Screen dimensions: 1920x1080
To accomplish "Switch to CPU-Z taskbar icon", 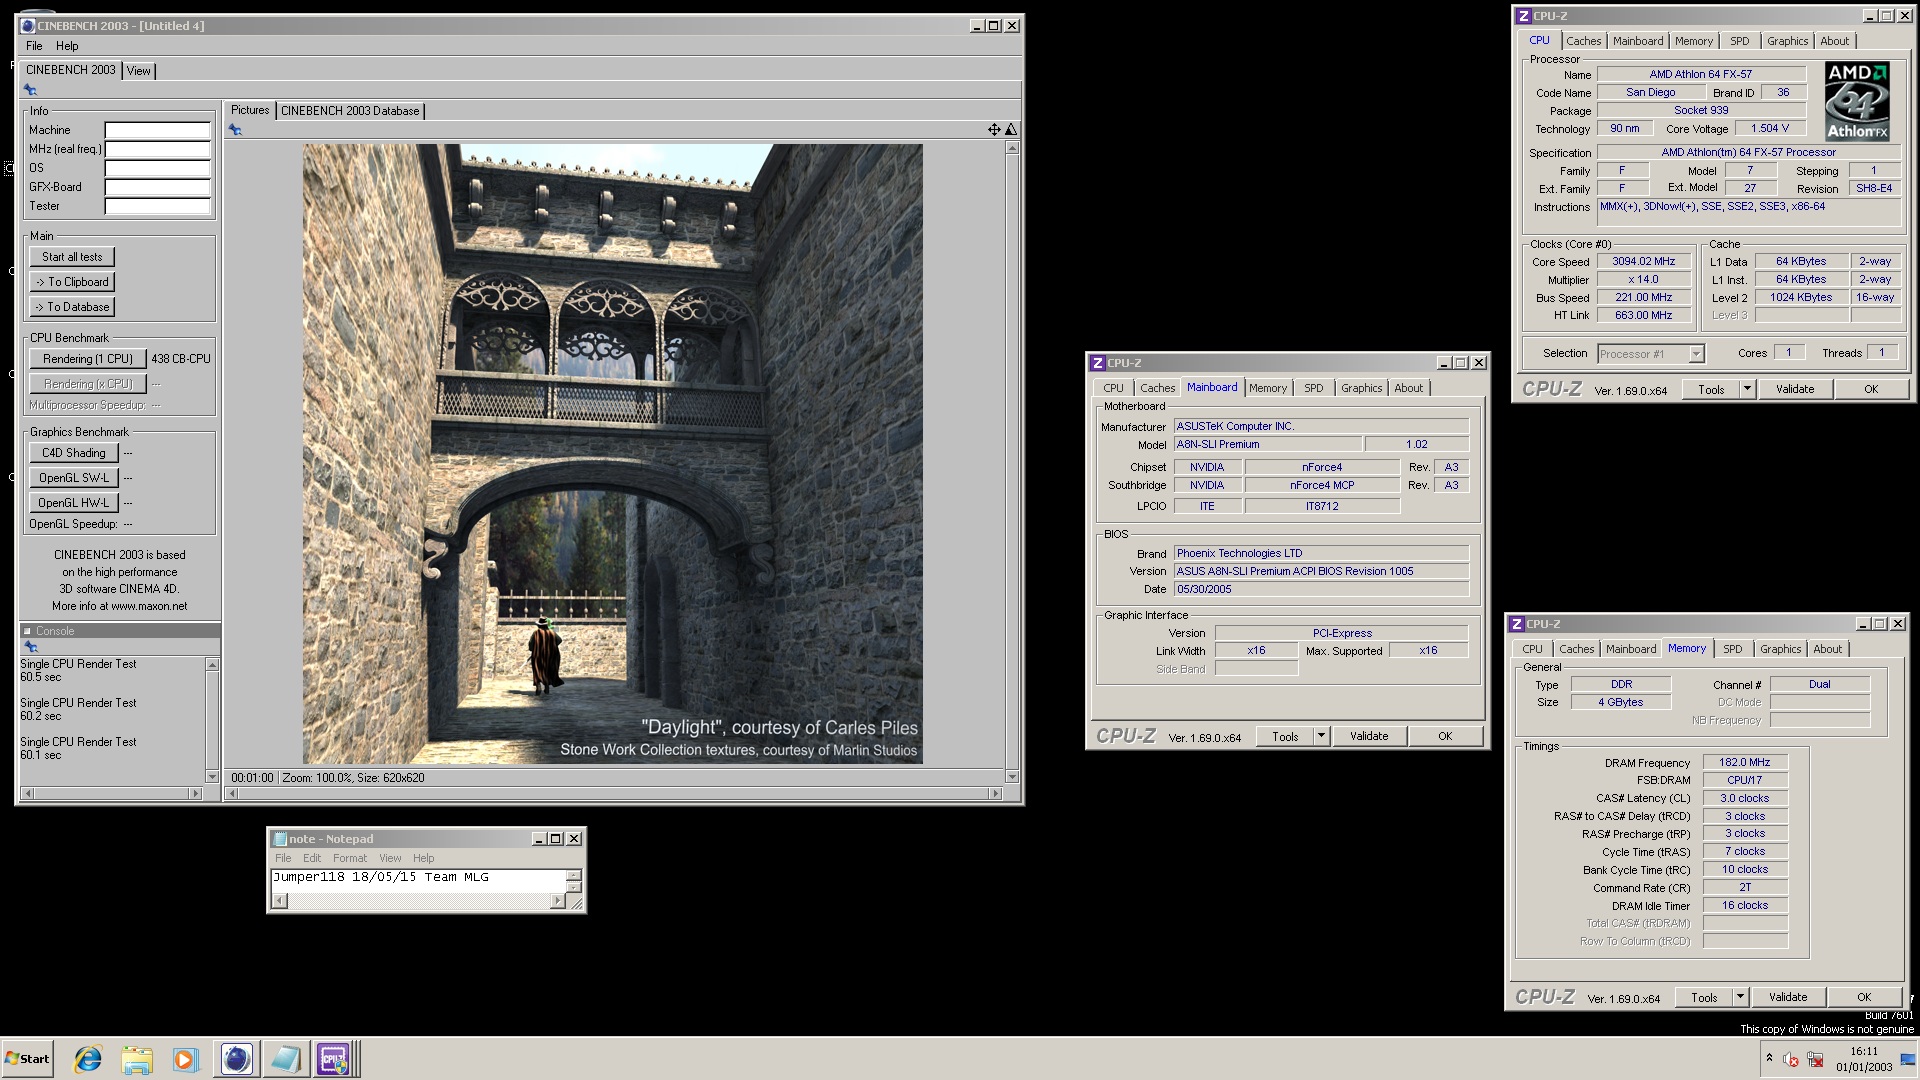I will (333, 1059).
